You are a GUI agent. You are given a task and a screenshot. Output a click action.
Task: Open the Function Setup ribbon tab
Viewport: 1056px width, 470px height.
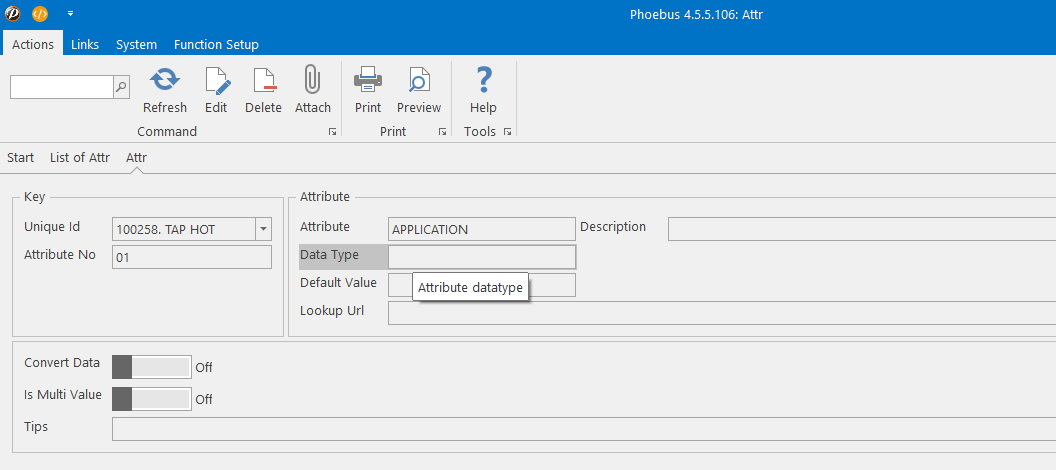click(216, 44)
